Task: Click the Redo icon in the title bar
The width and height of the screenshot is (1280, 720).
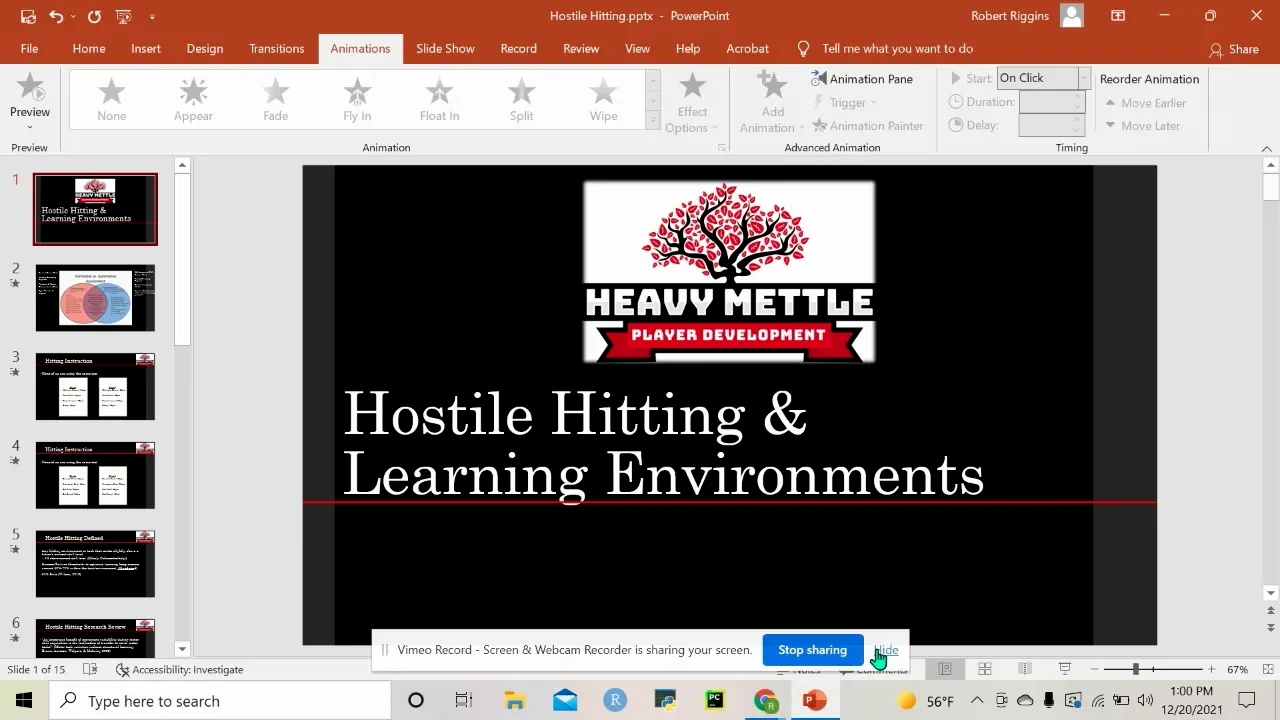Action: coord(94,16)
